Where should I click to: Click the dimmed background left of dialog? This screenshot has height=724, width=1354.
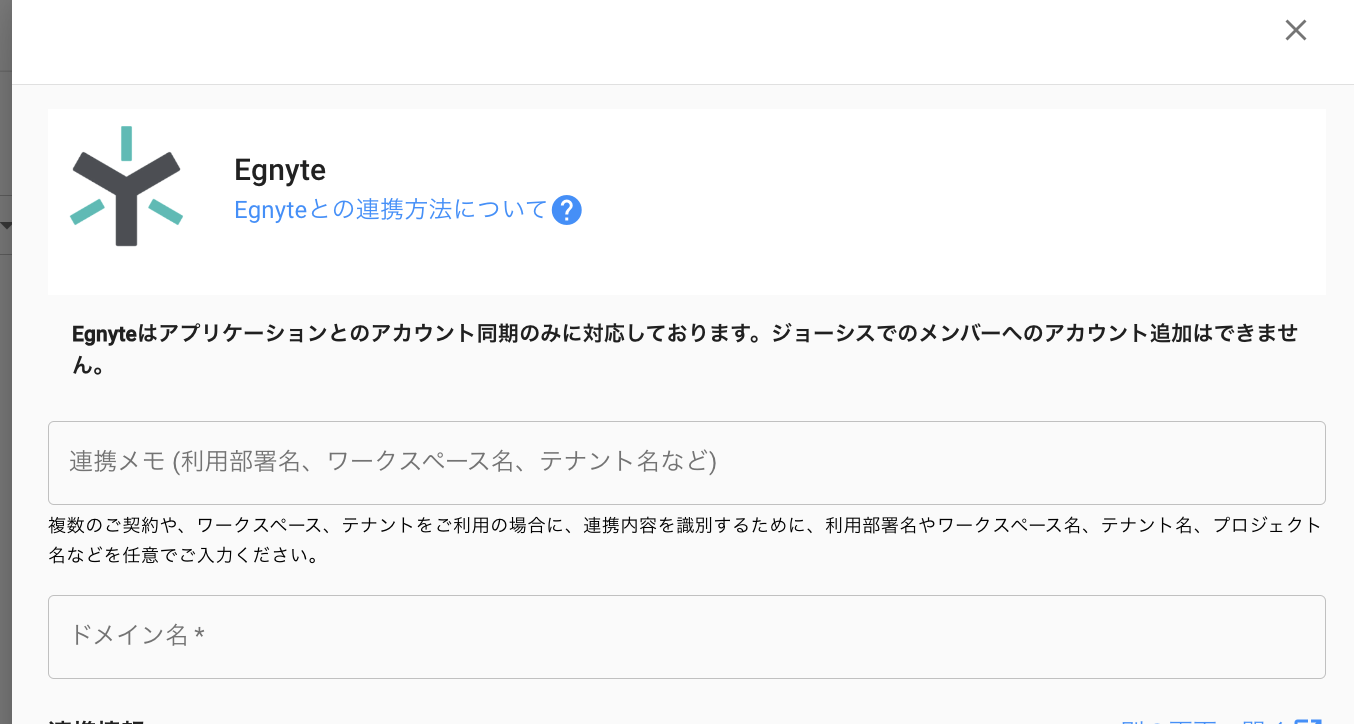pos(5,450)
